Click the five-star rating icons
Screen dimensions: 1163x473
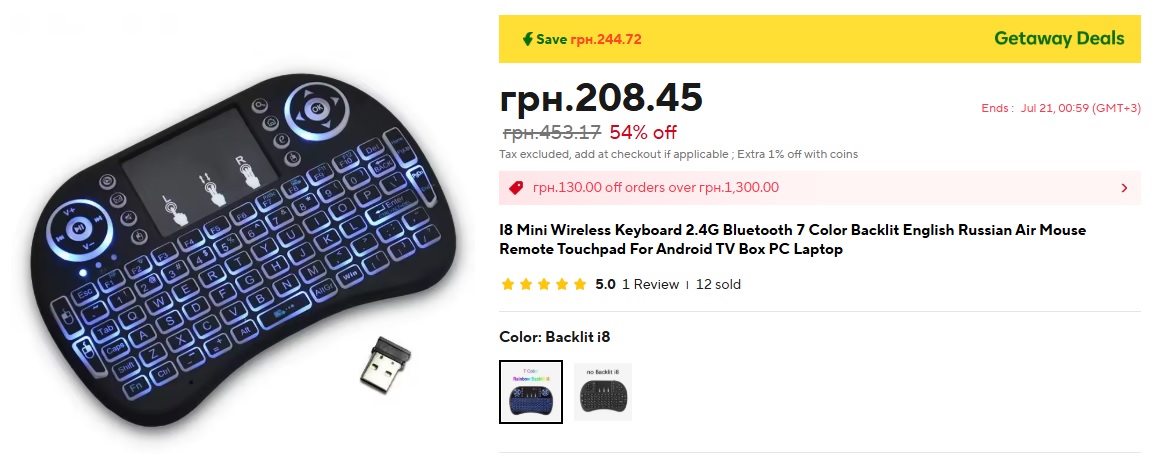point(544,284)
